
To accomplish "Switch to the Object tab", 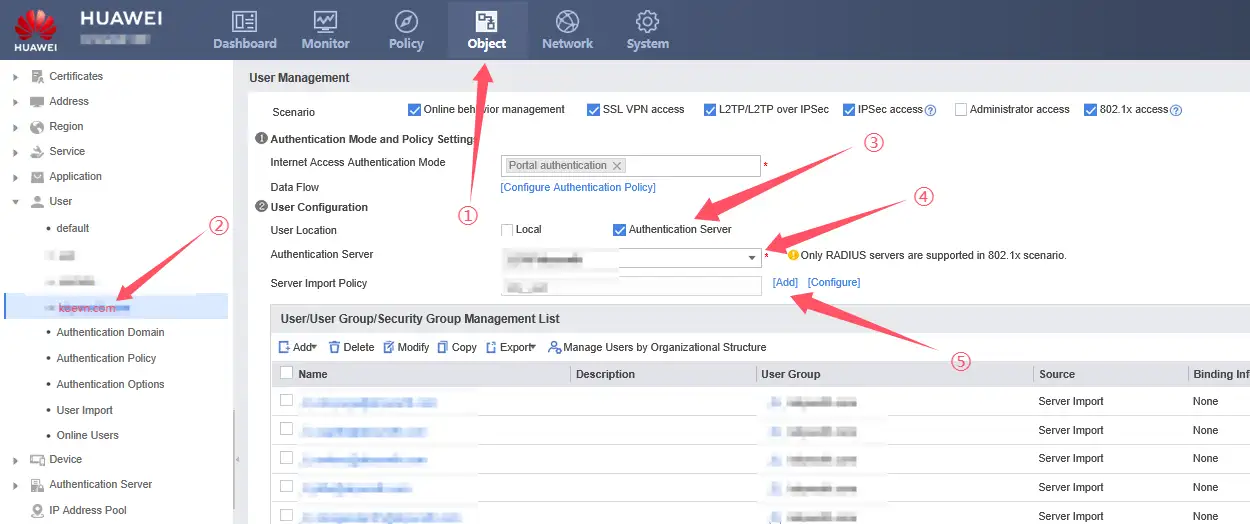I will [x=487, y=30].
